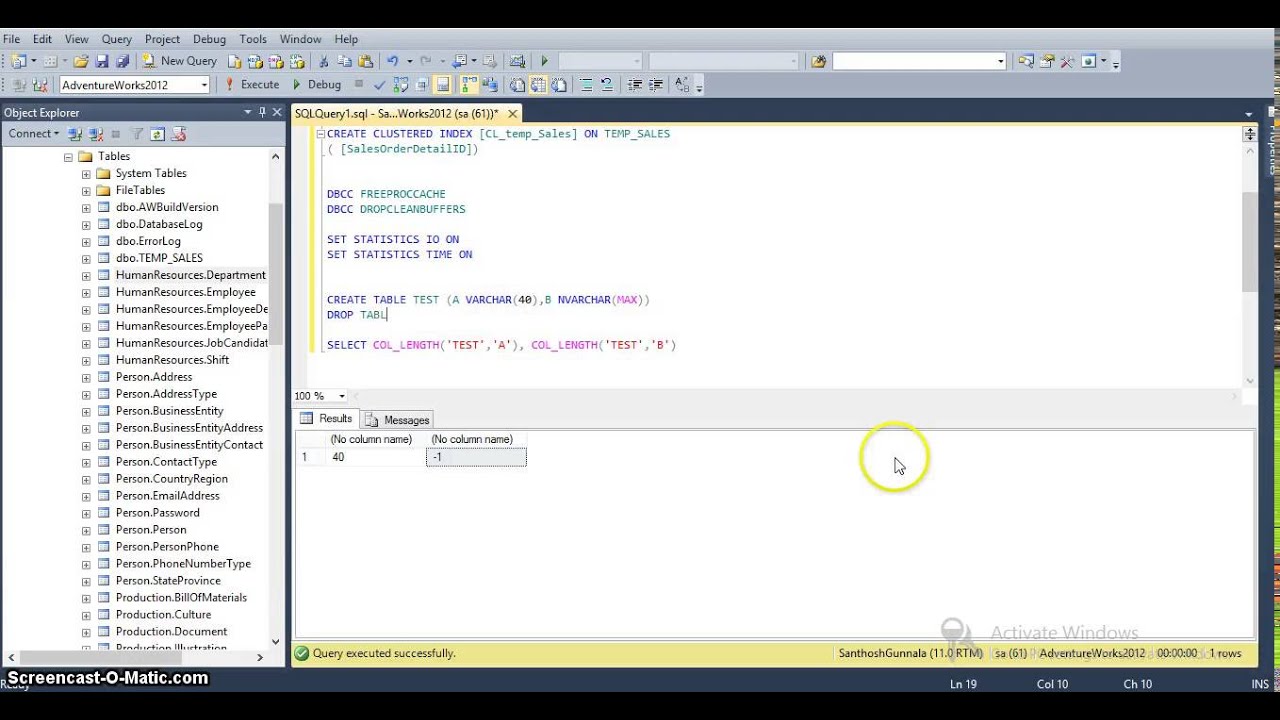Save the query with the Save icon
Screen dimensions: 1280x720
coord(102,61)
